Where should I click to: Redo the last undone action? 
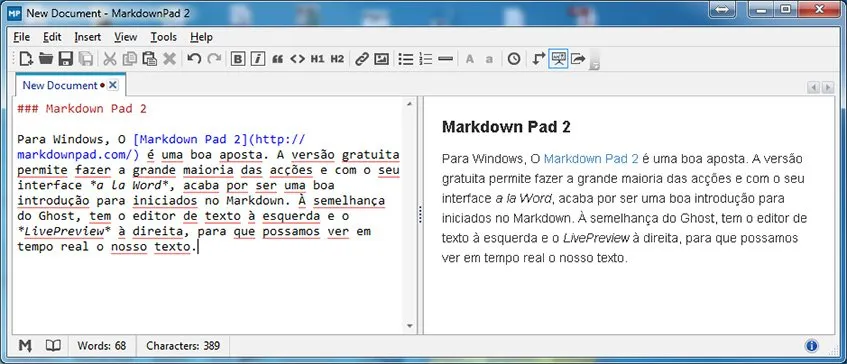click(214, 59)
